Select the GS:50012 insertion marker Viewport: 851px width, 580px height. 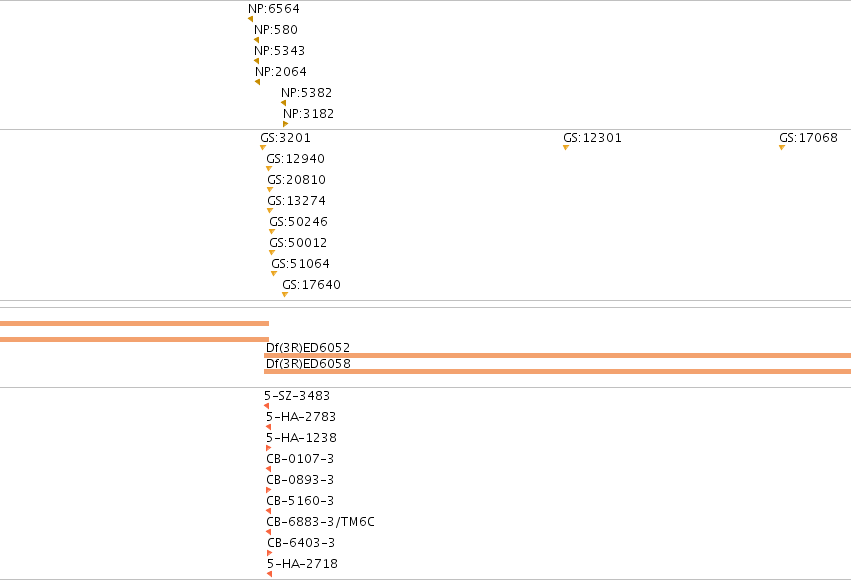[272, 253]
